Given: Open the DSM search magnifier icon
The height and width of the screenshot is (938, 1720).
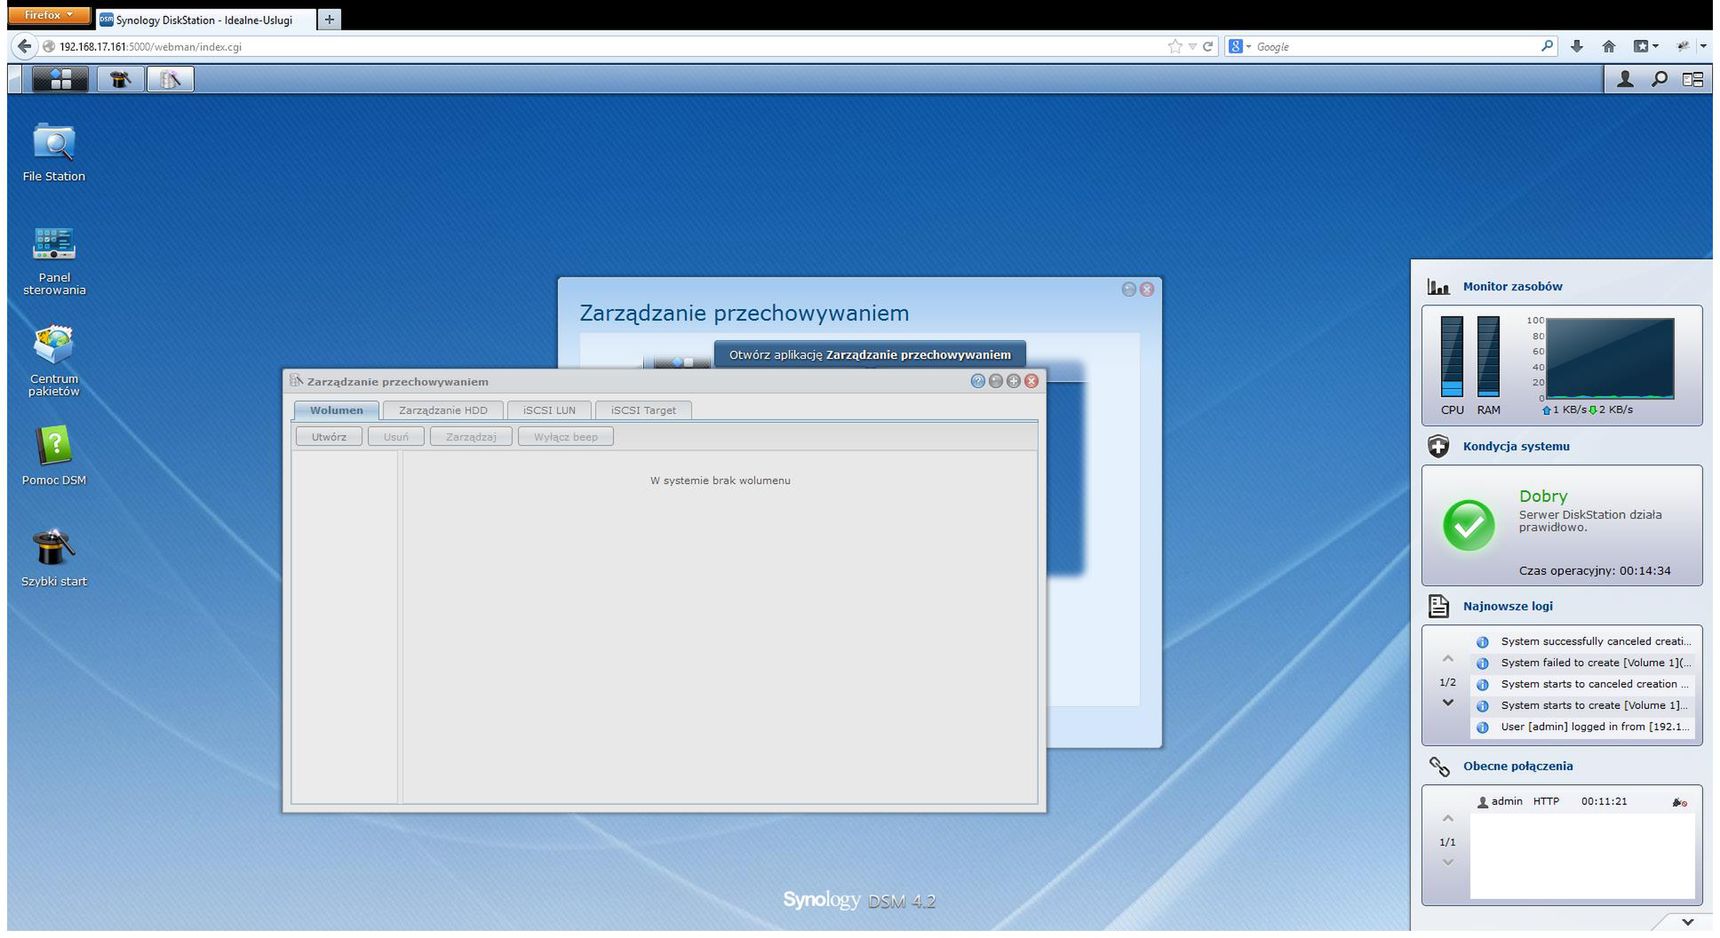Looking at the screenshot, I should (1659, 79).
